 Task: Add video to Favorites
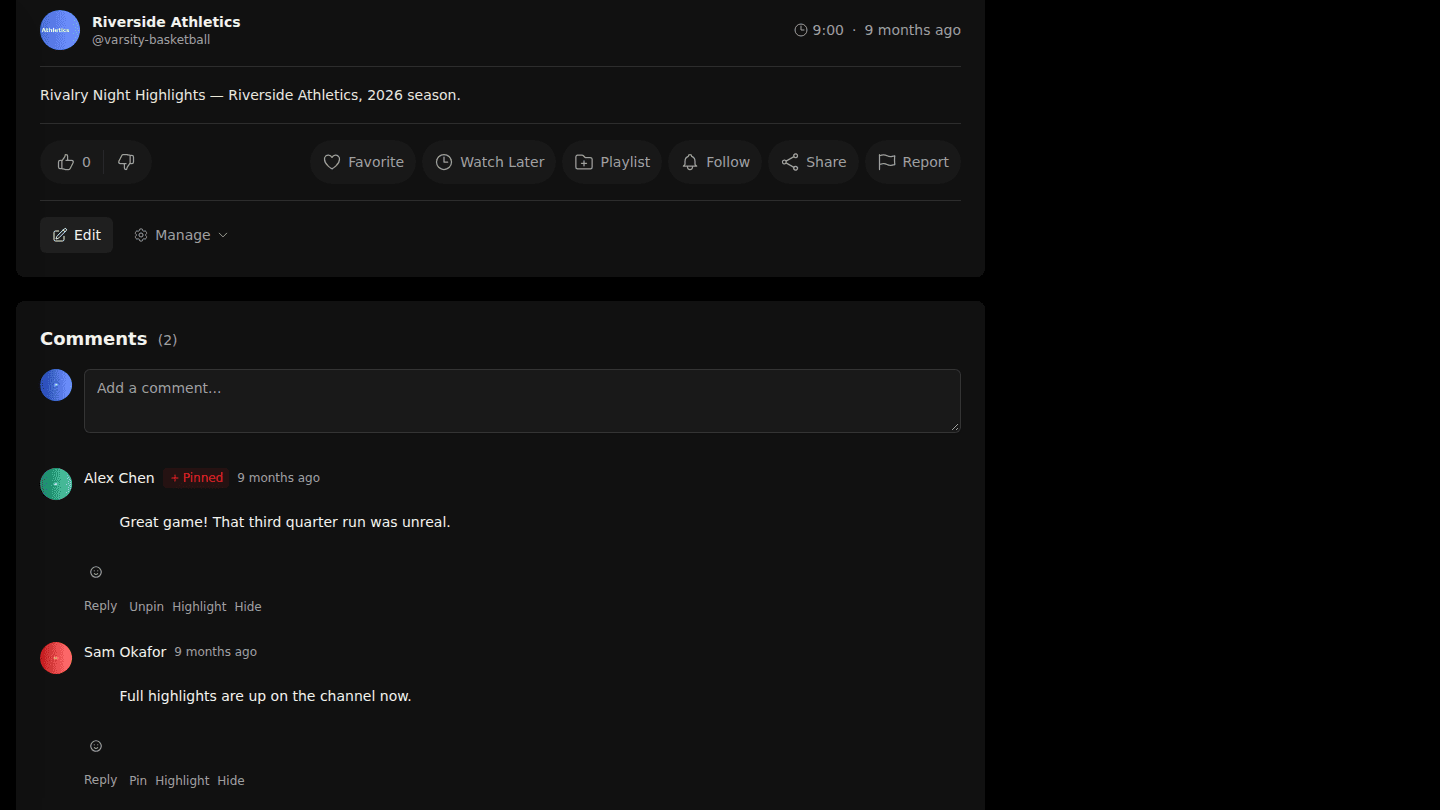click(x=363, y=162)
